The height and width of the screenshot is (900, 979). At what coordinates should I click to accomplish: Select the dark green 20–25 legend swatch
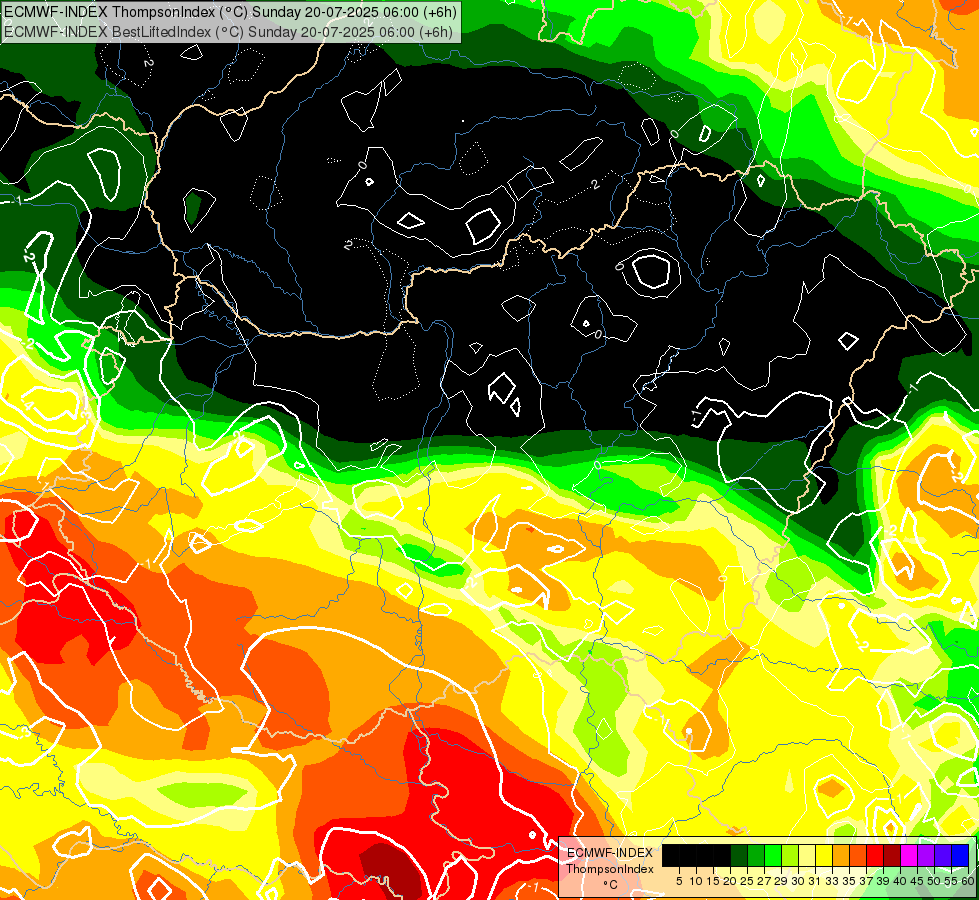click(739, 855)
